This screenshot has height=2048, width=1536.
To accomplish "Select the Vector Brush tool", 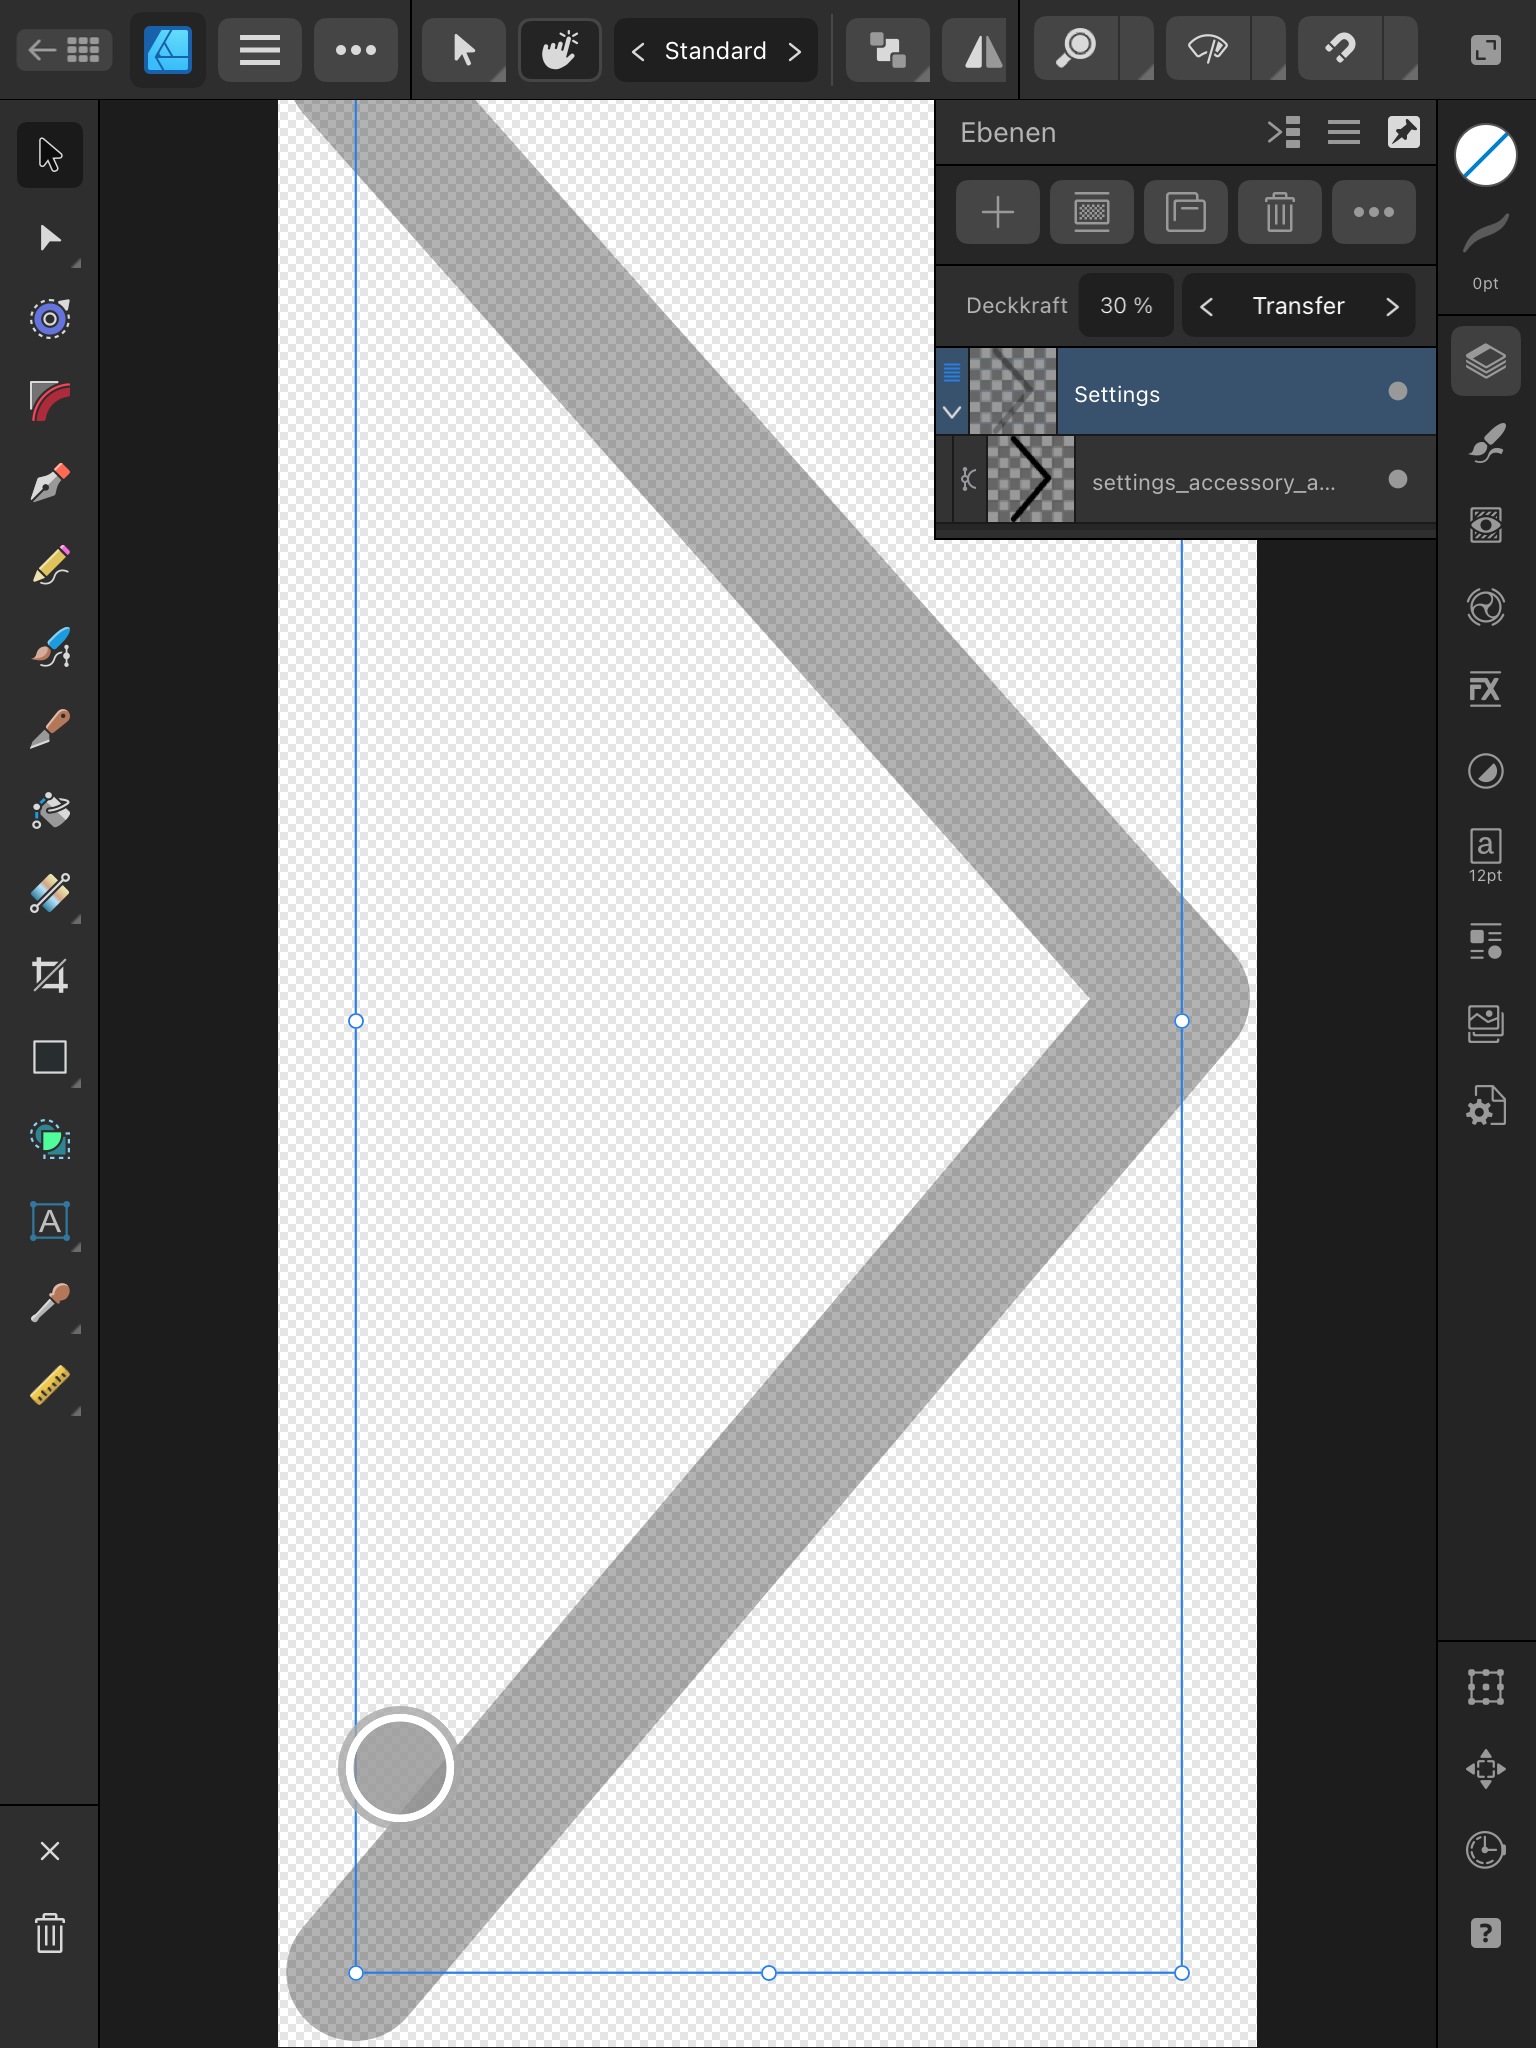I will tap(50, 647).
